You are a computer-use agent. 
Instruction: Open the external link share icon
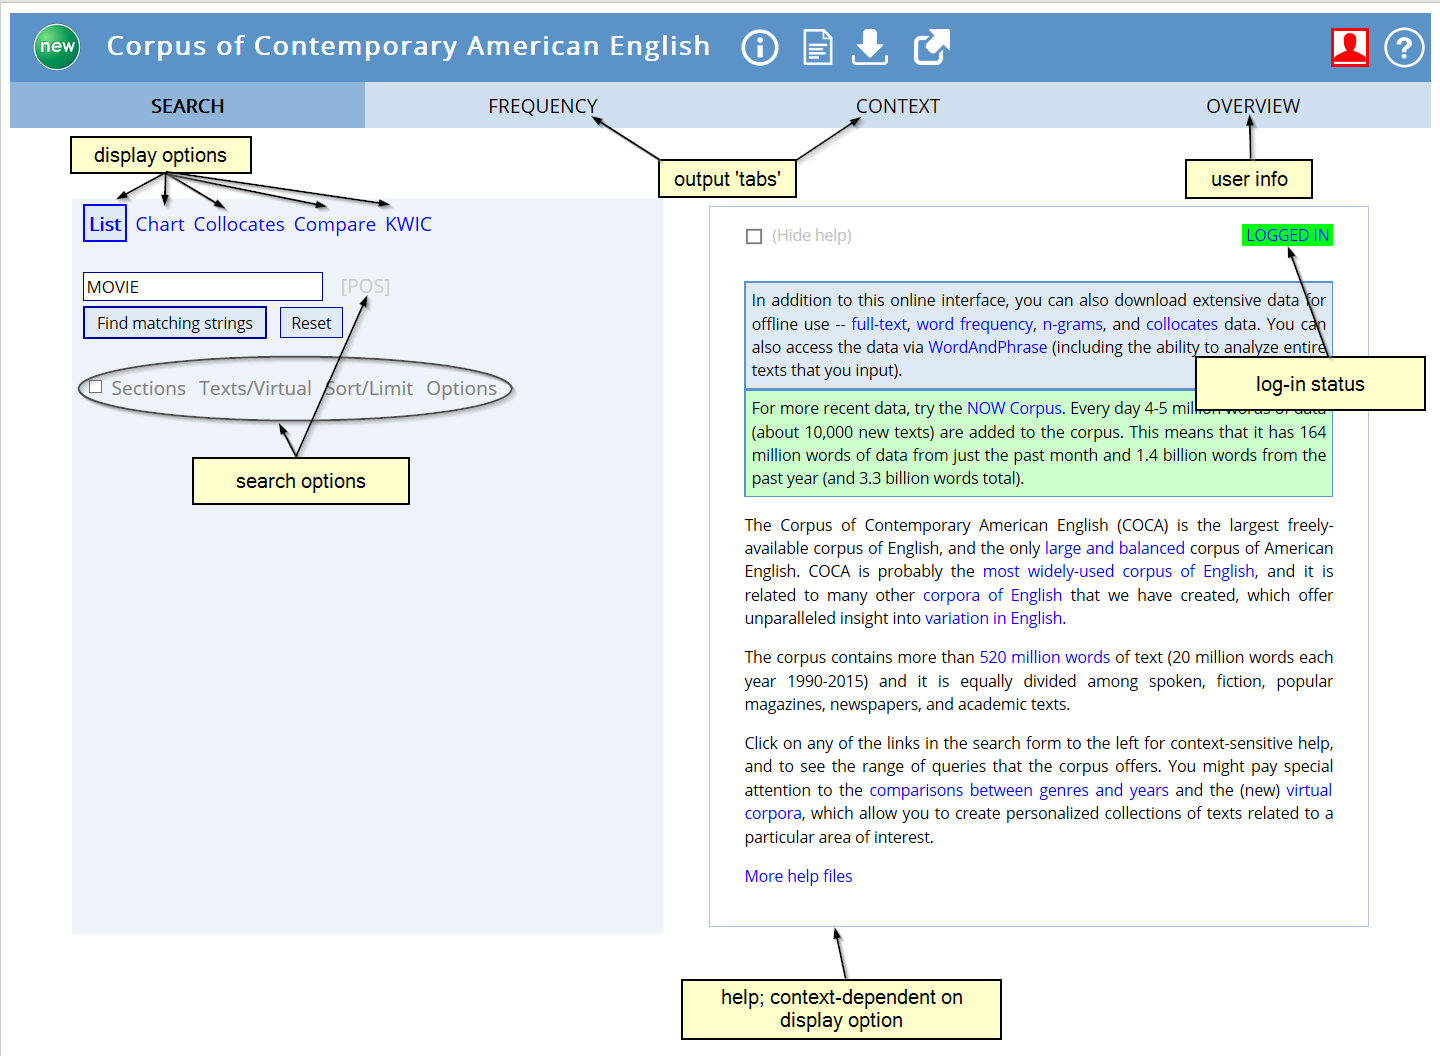pos(931,47)
